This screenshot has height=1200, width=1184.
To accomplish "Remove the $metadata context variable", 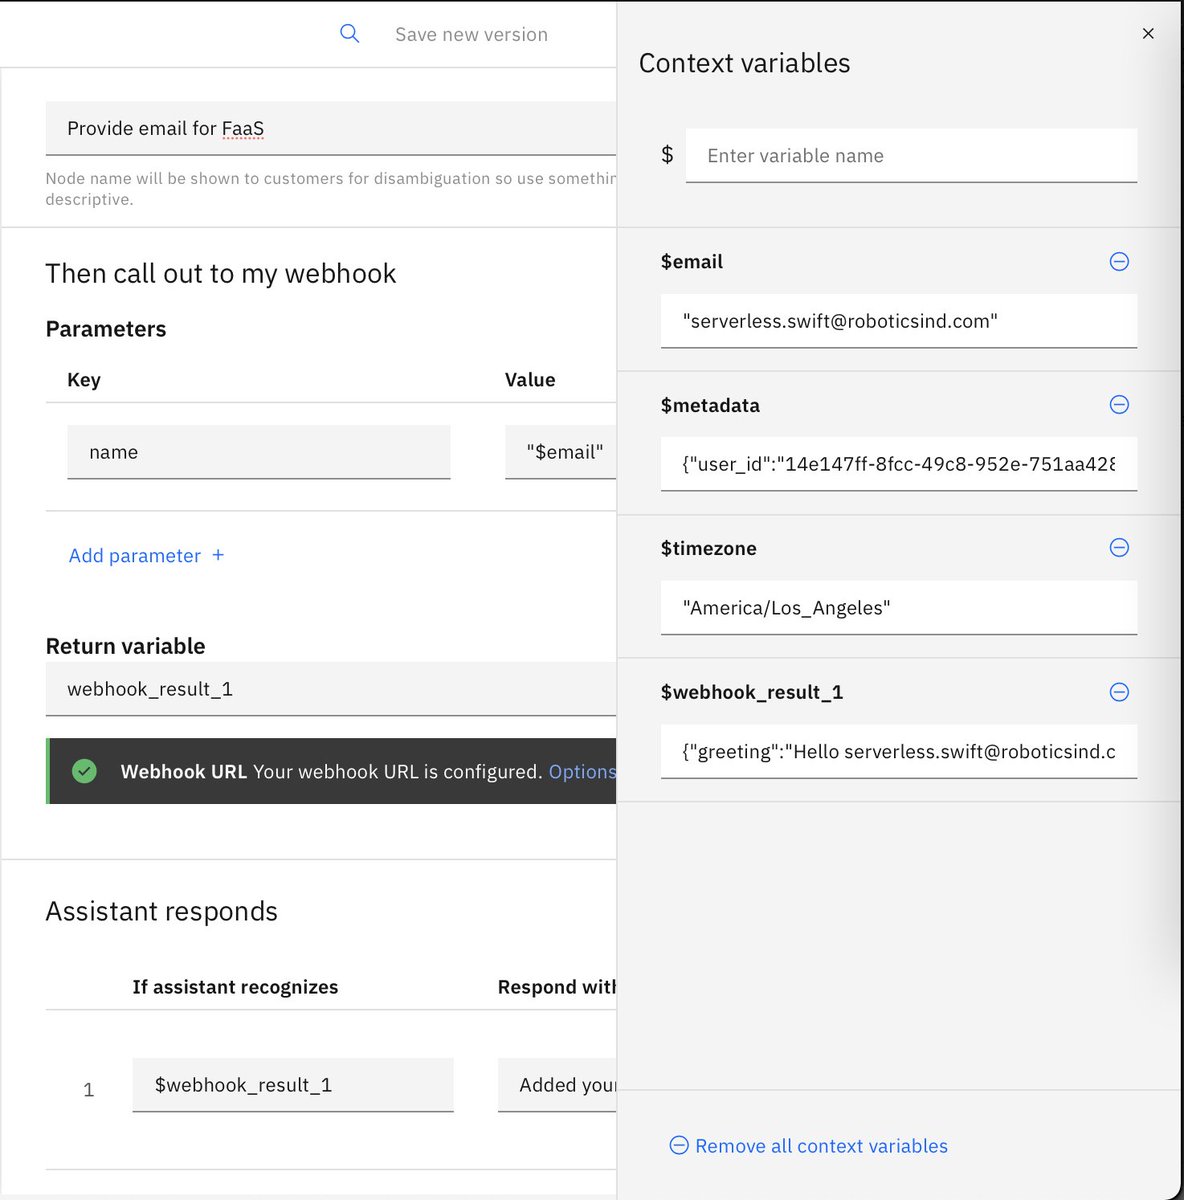I will pyautogui.click(x=1119, y=405).
